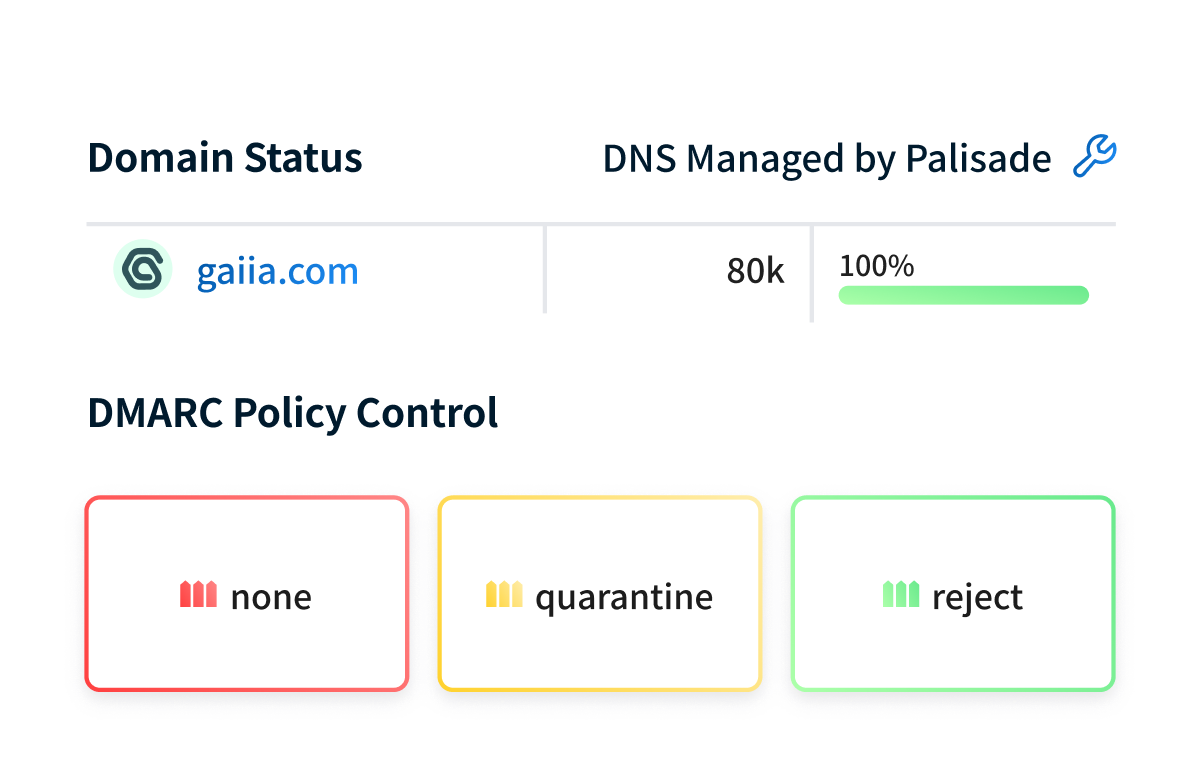Select the 80k email volume value
This screenshot has width=1200, height=778.
[x=755, y=271]
